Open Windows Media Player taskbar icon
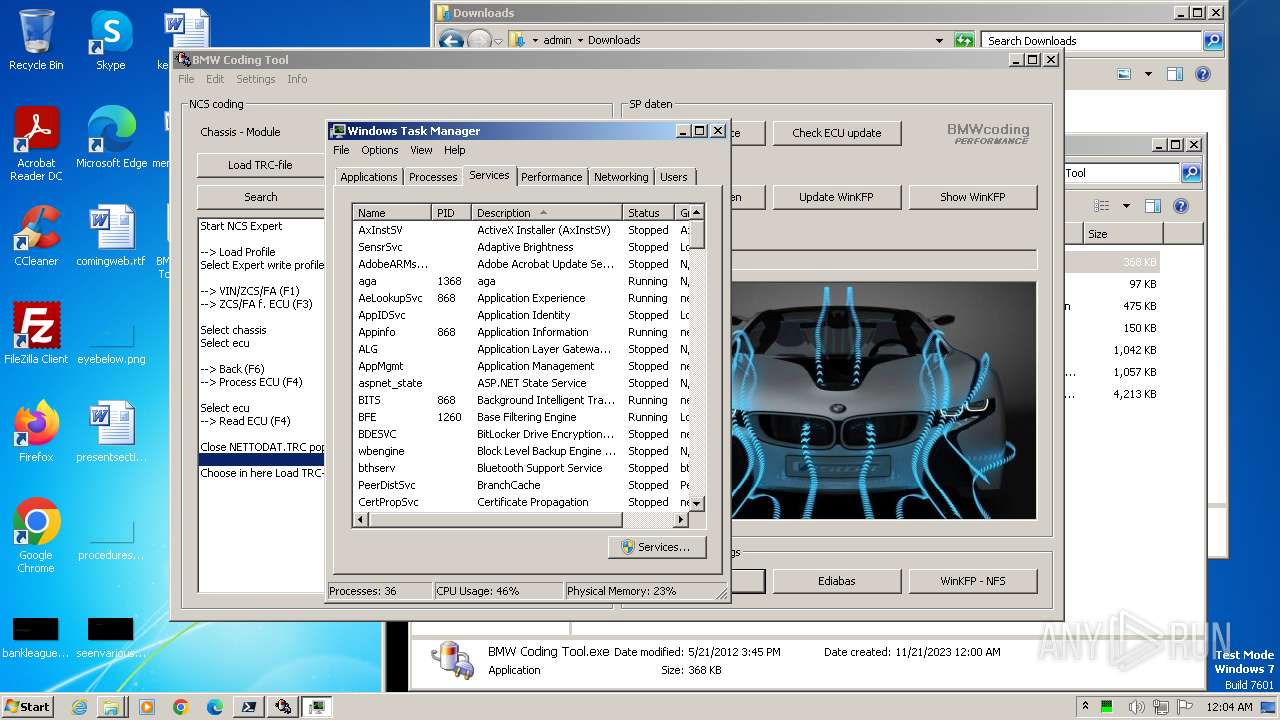Image resolution: width=1280 pixels, height=720 pixels. pos(147,707)
